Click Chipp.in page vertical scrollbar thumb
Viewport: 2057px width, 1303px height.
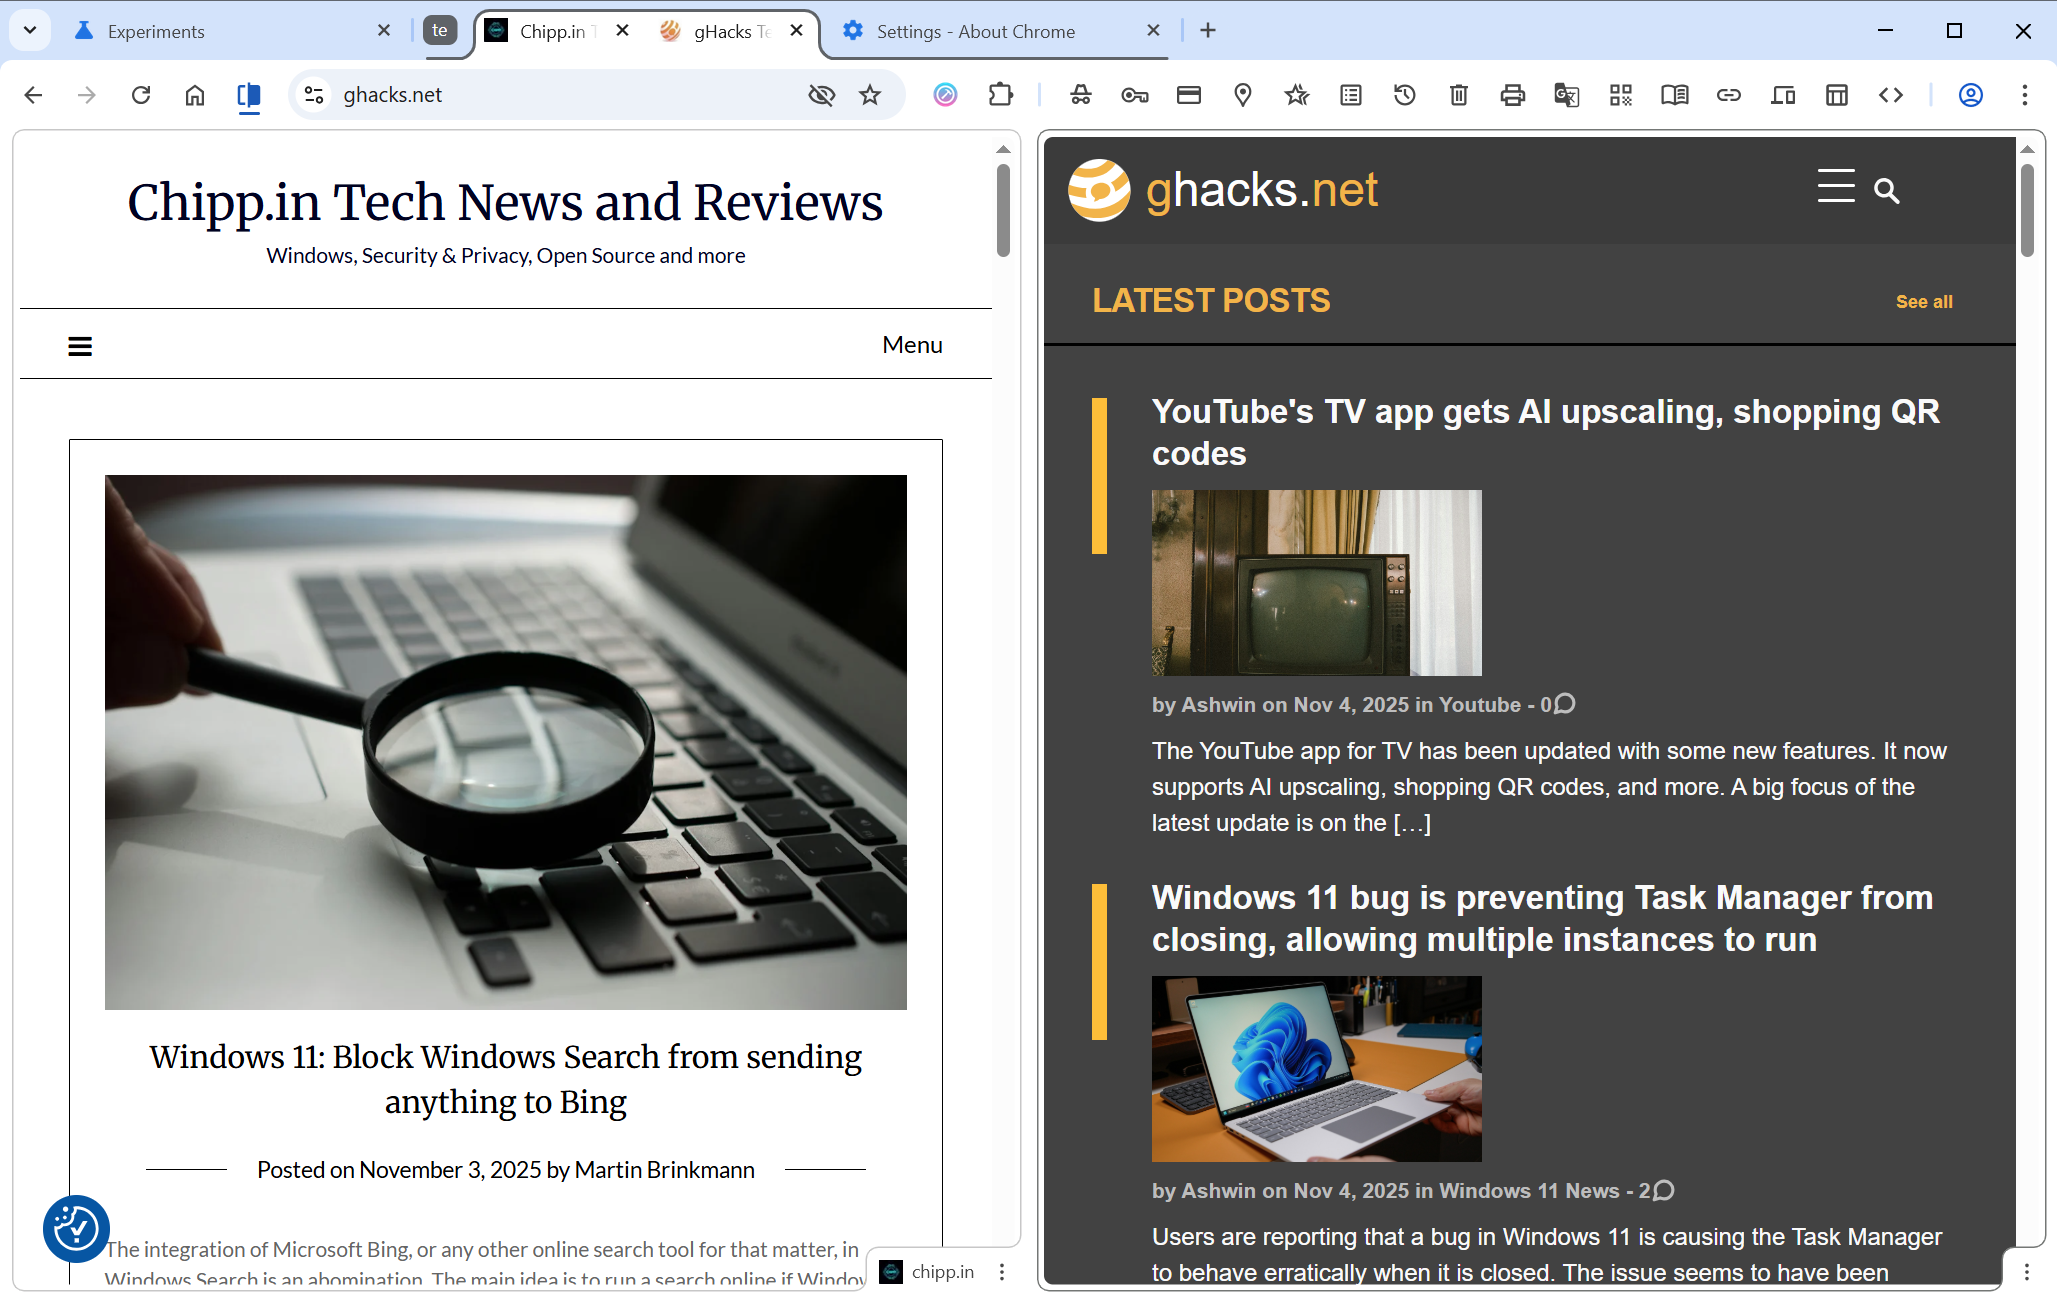coord(1003,211)
